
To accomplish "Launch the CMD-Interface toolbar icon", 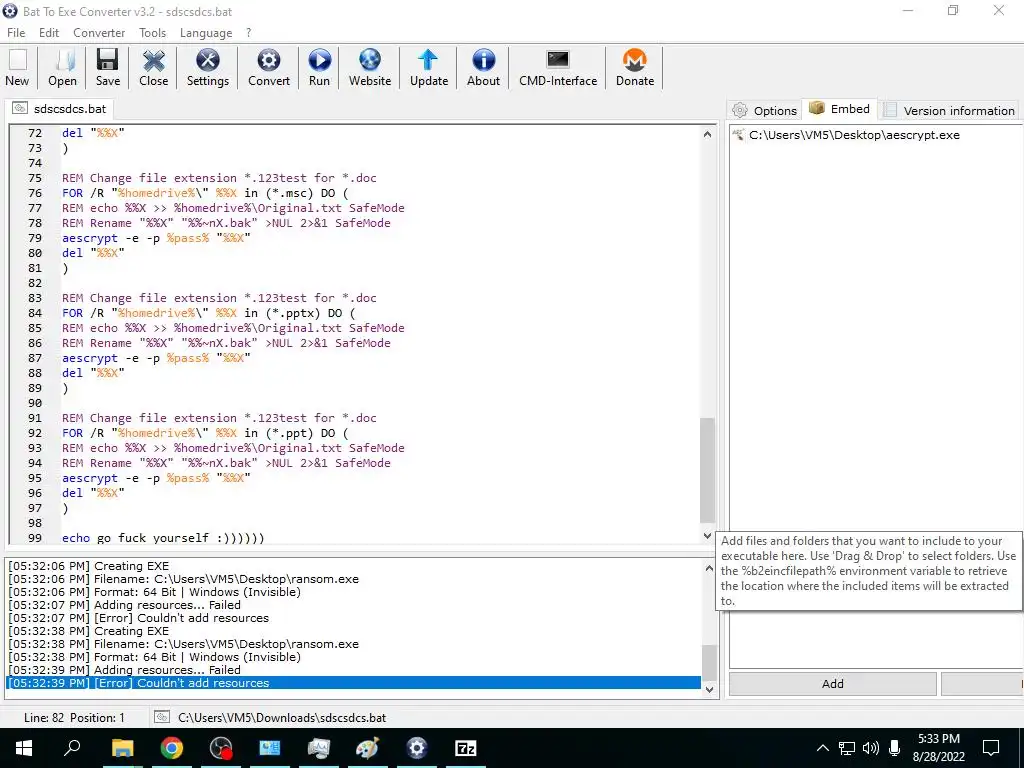I will tap(558, 67).
